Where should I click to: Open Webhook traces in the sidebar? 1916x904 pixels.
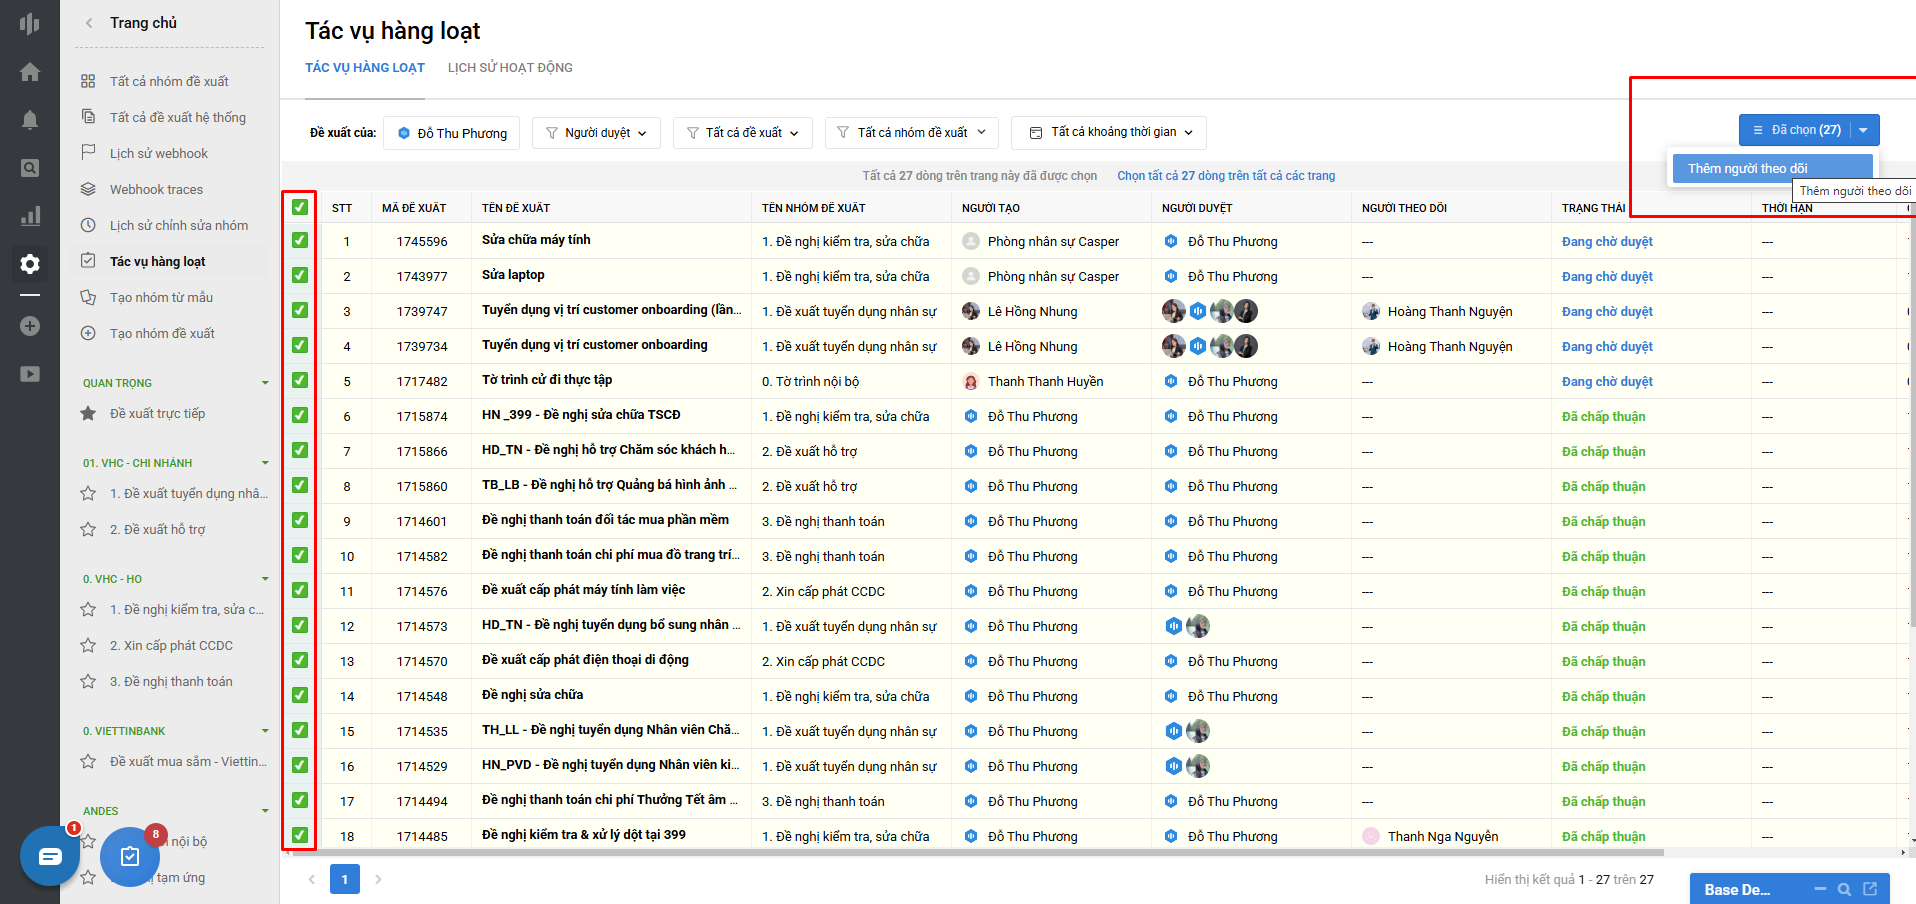click(x=156, y=190)
